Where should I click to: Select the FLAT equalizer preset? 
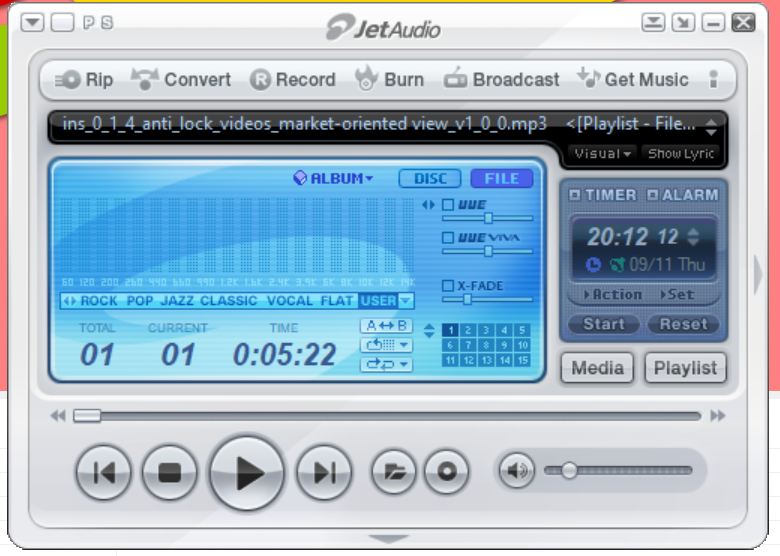tap(337, 301)
